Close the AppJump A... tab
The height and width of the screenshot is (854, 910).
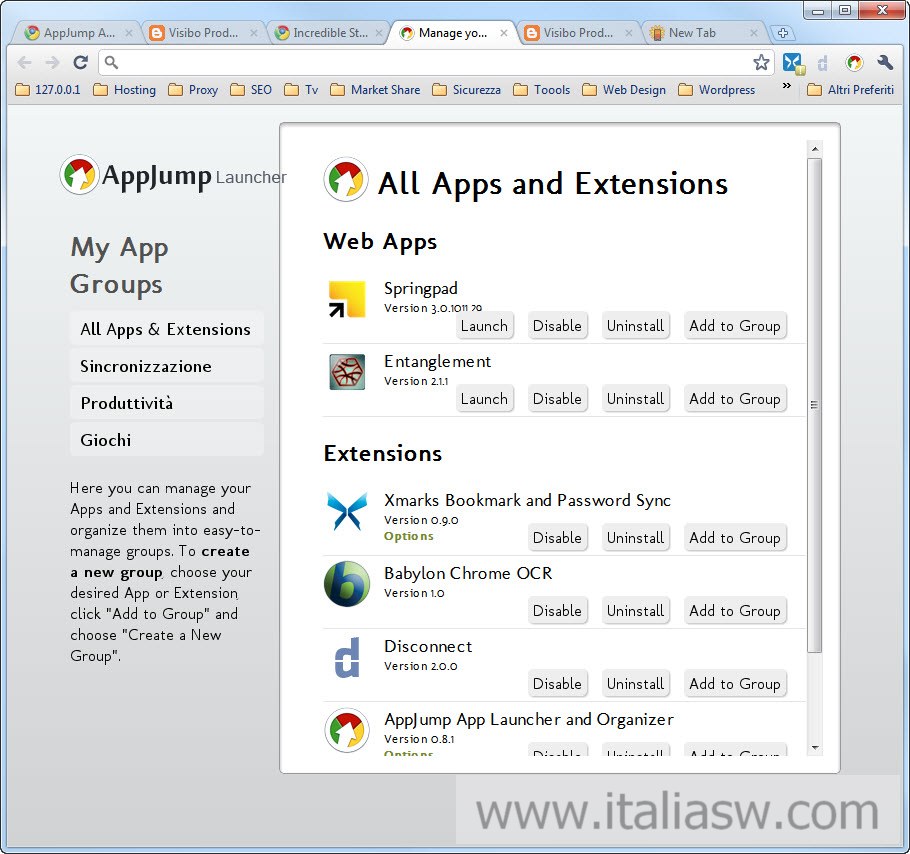[129, 33]
